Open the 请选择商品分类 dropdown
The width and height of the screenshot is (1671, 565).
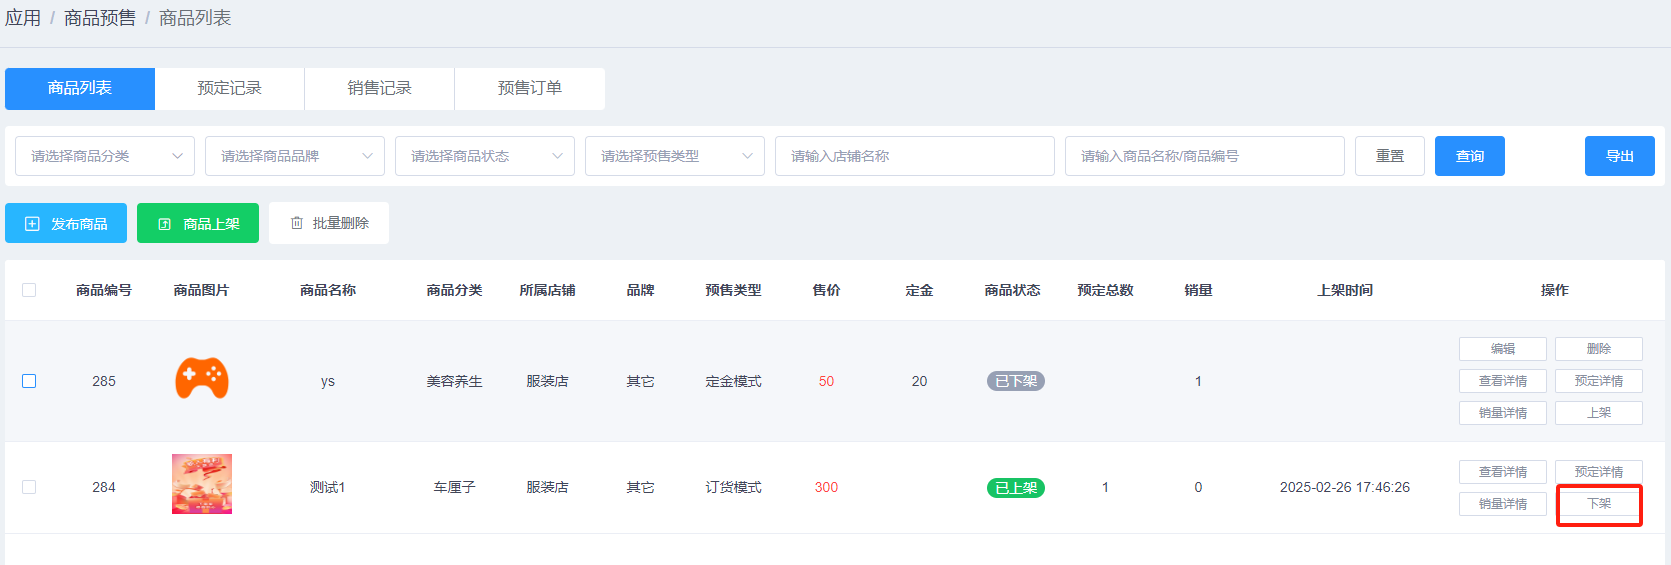click(x=105, y=156)
